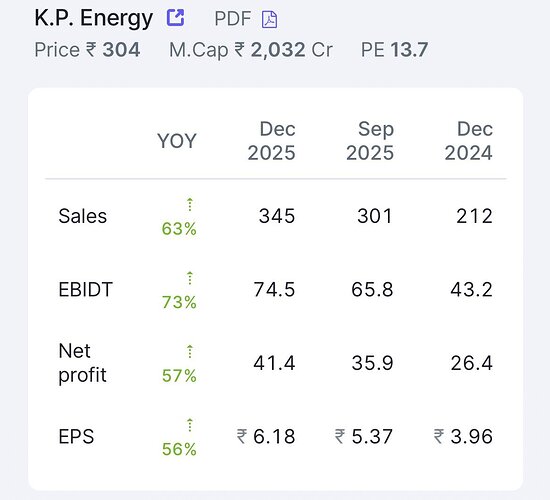Click the Net profit YOY up arrow

[x=190, y=351]
